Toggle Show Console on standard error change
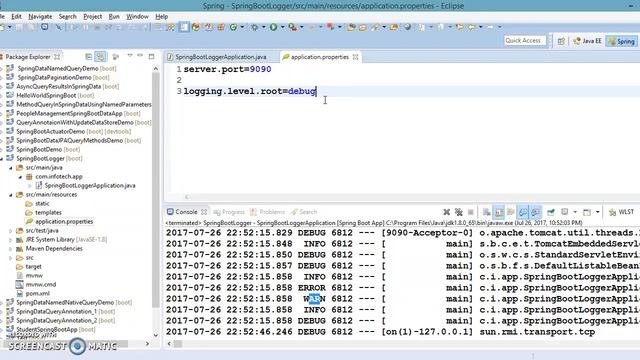Viewport: 640px width, 360px height. pos(536,212)
